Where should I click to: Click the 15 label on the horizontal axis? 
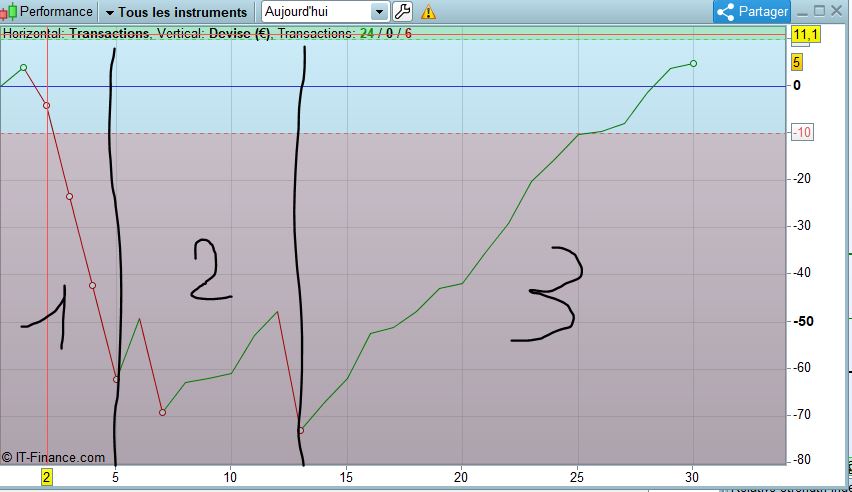tap(346, 477)
